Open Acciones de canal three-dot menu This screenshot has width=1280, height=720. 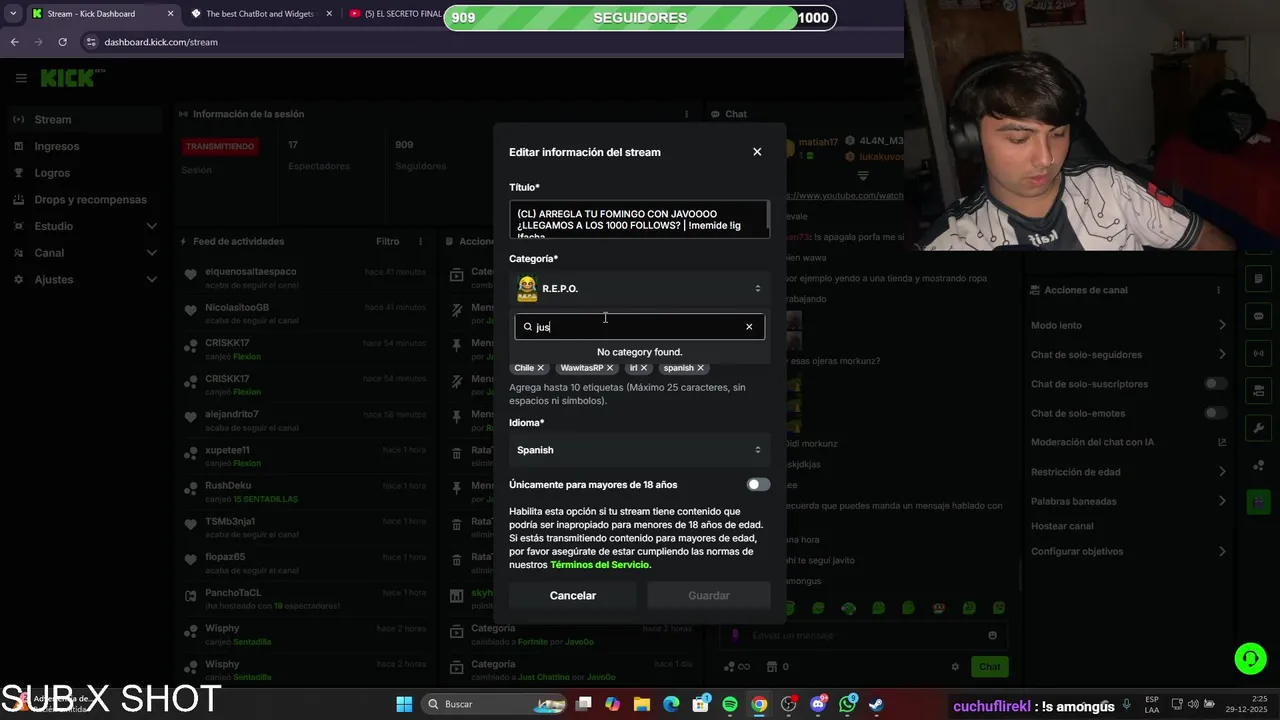click(x=1218, y=290)
